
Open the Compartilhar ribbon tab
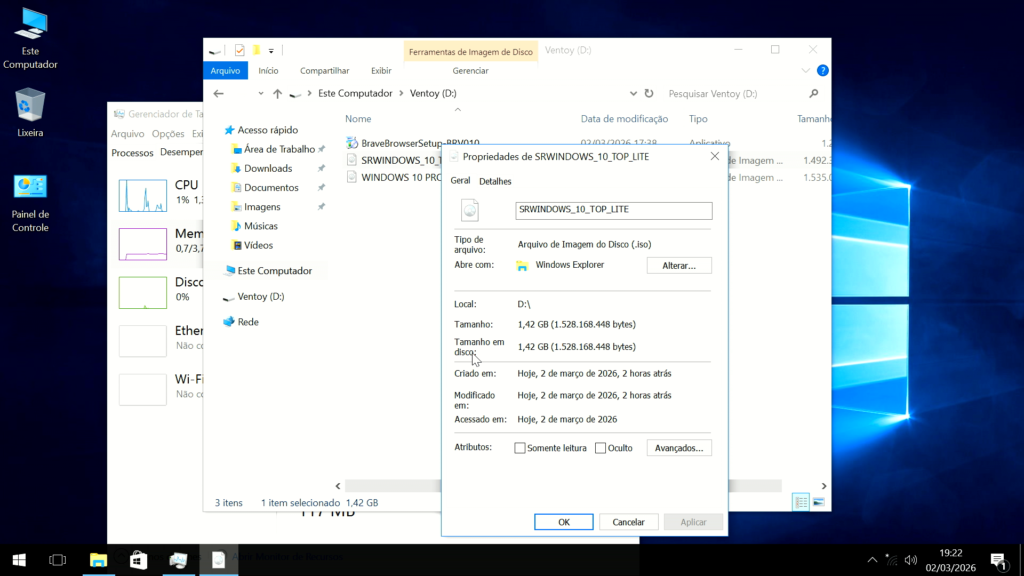pos(324,71)
